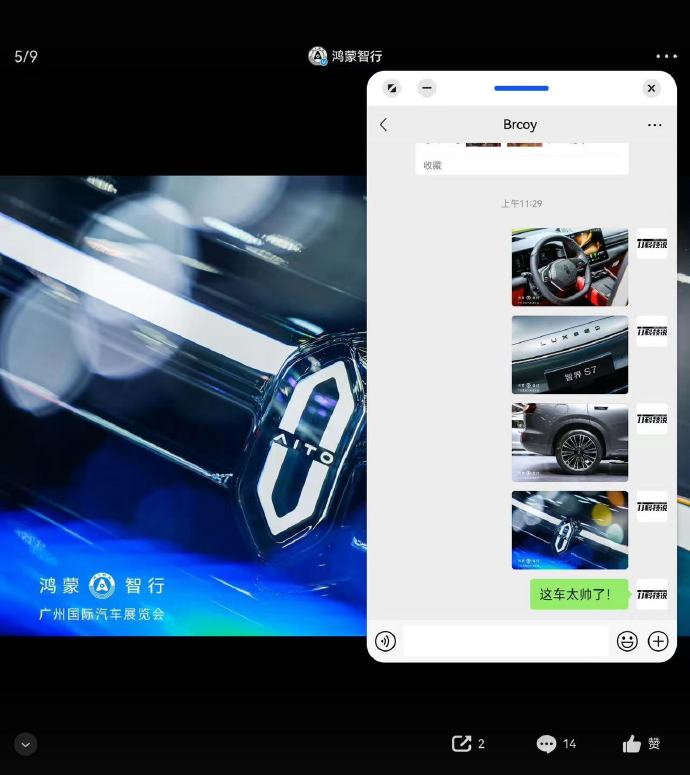Open the Brcoy chat options menu
Image resolution: width=690 pixels, height=775 pixels.
point(654,125)
